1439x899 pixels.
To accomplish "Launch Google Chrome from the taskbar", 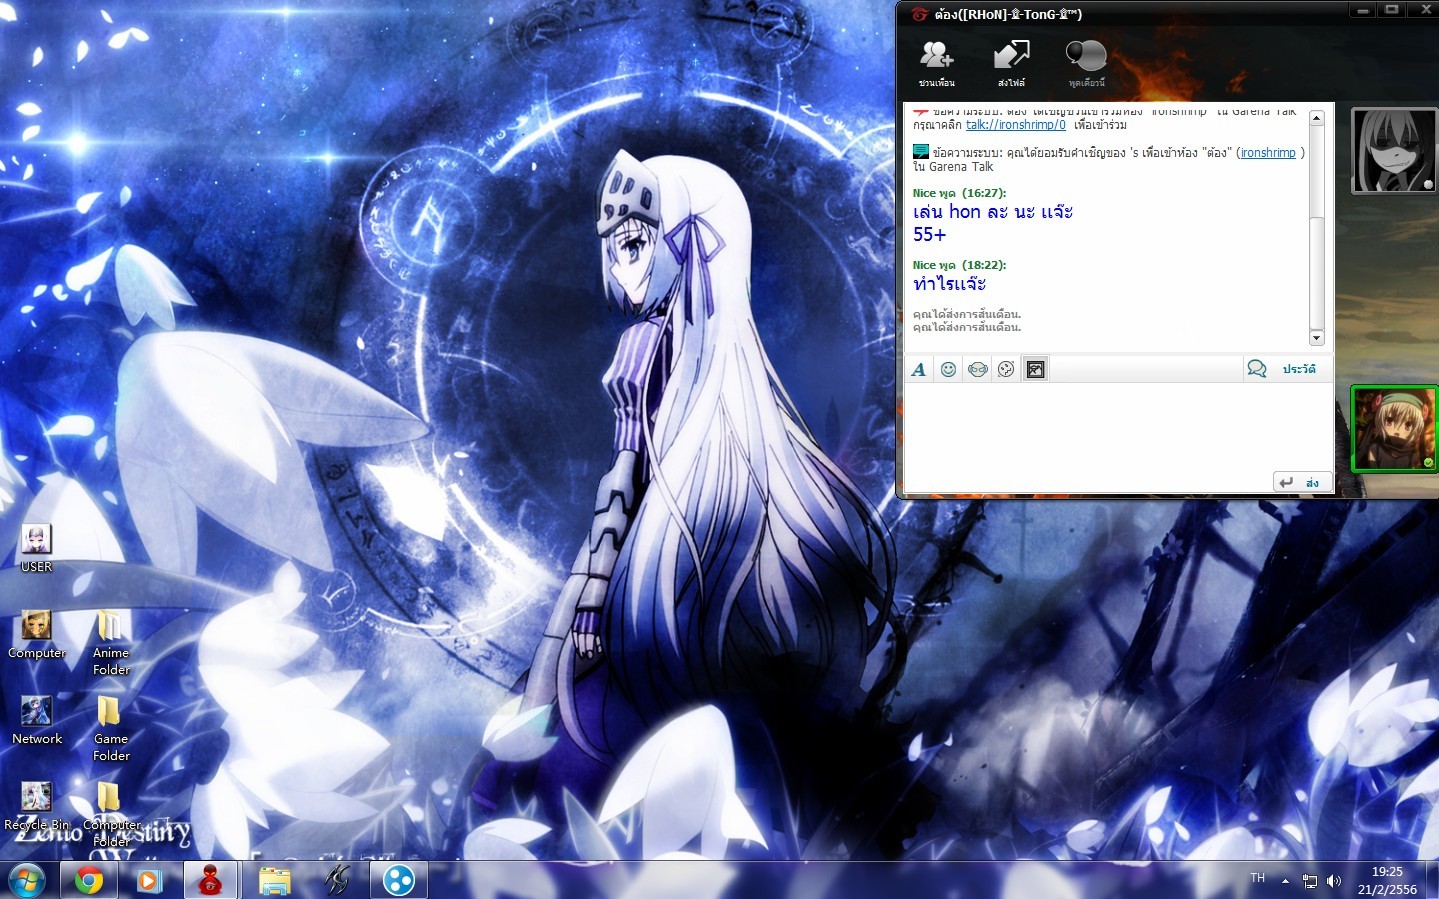I will (88, 881).
